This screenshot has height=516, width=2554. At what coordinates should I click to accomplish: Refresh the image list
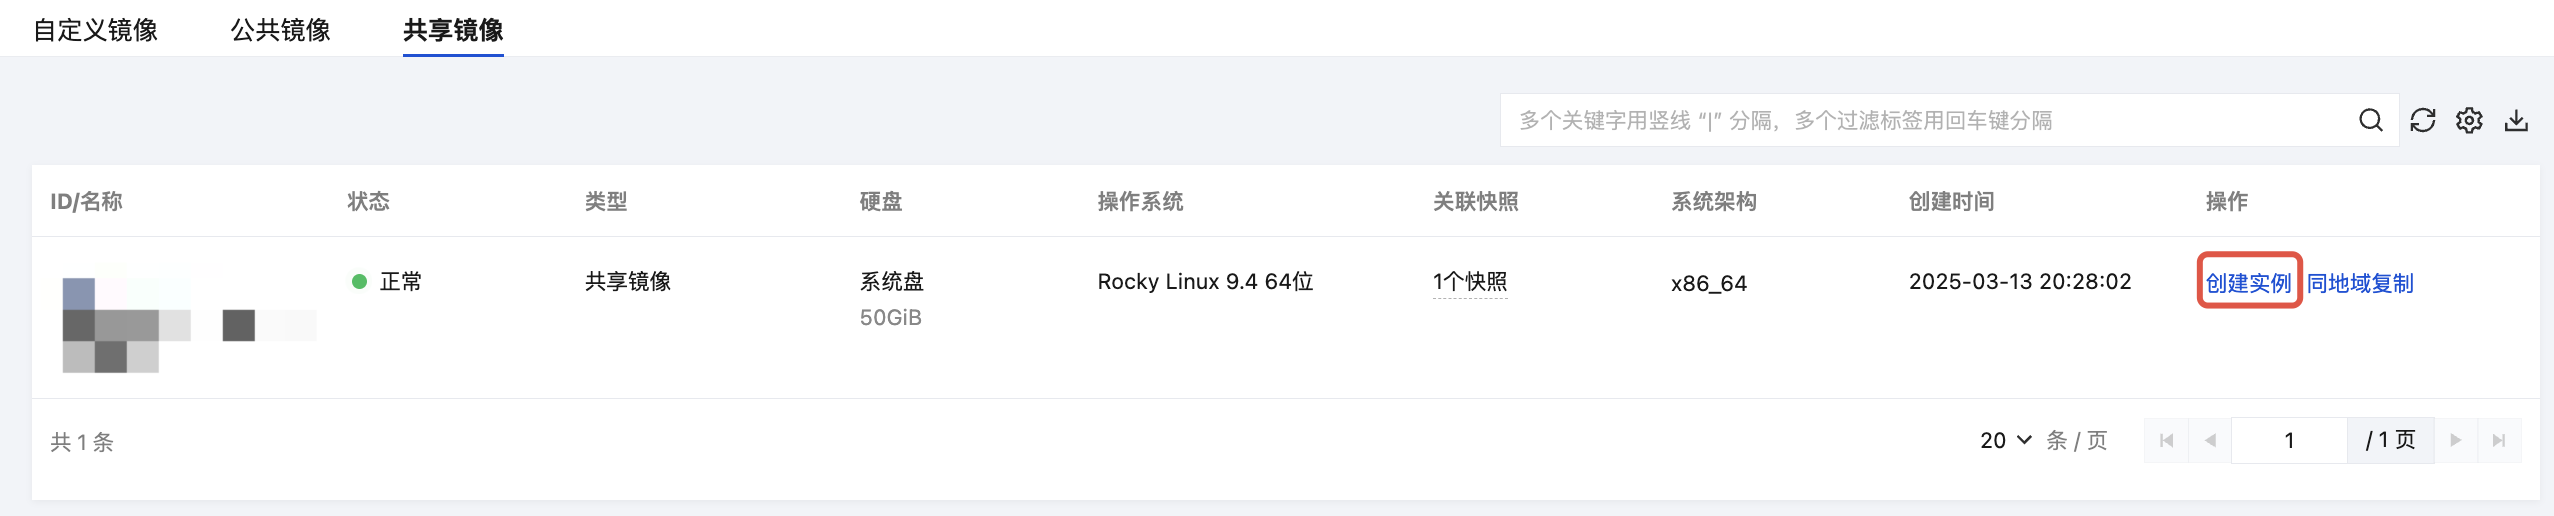pyautogui.click(x=2422, y=121)
